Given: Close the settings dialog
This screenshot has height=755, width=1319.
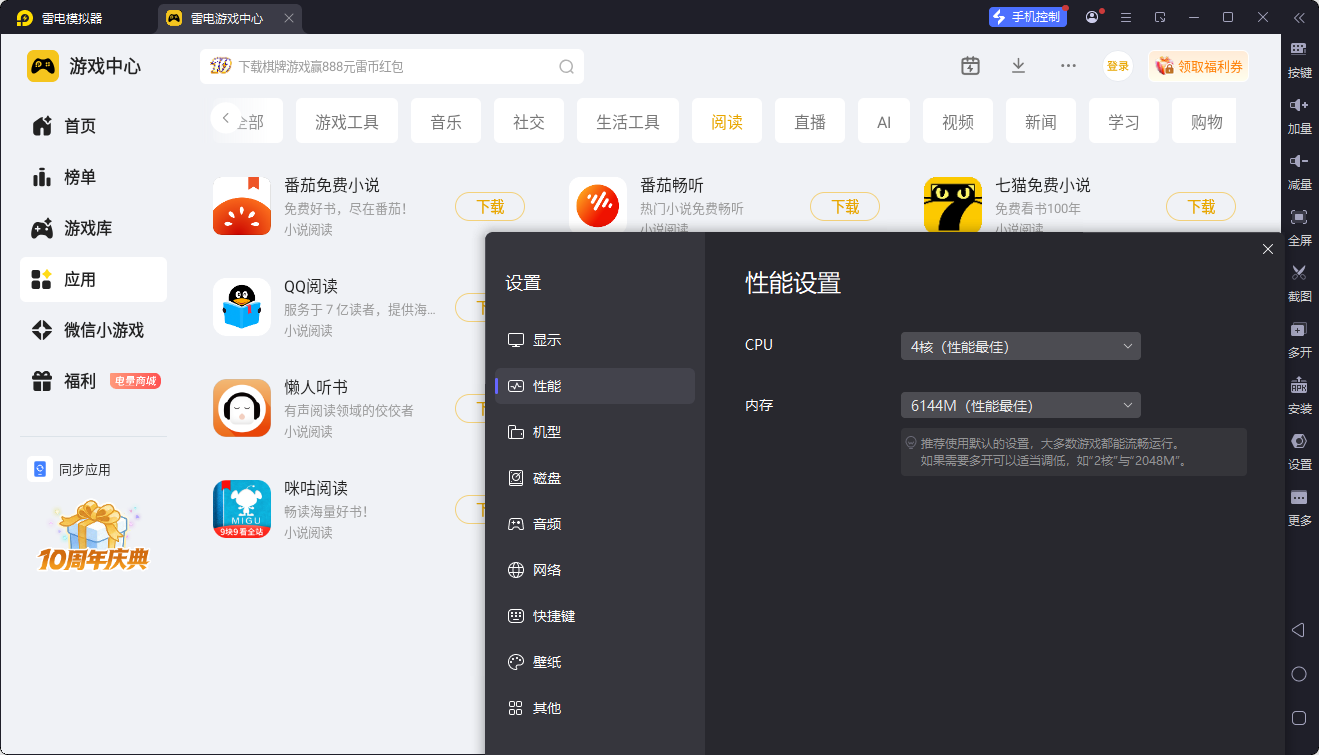Looking at the screenshot, I should click(x=1267, y=249).
